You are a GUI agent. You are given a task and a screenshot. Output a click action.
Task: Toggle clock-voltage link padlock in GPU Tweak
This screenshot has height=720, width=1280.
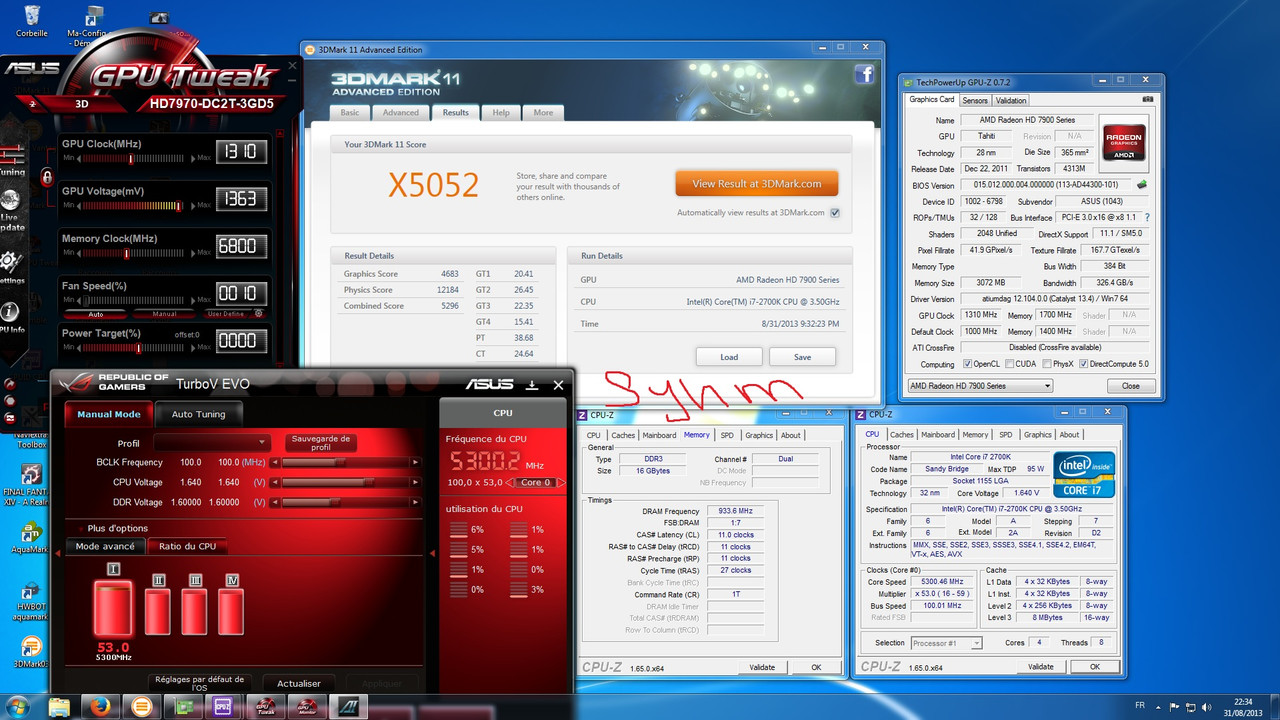46,176
